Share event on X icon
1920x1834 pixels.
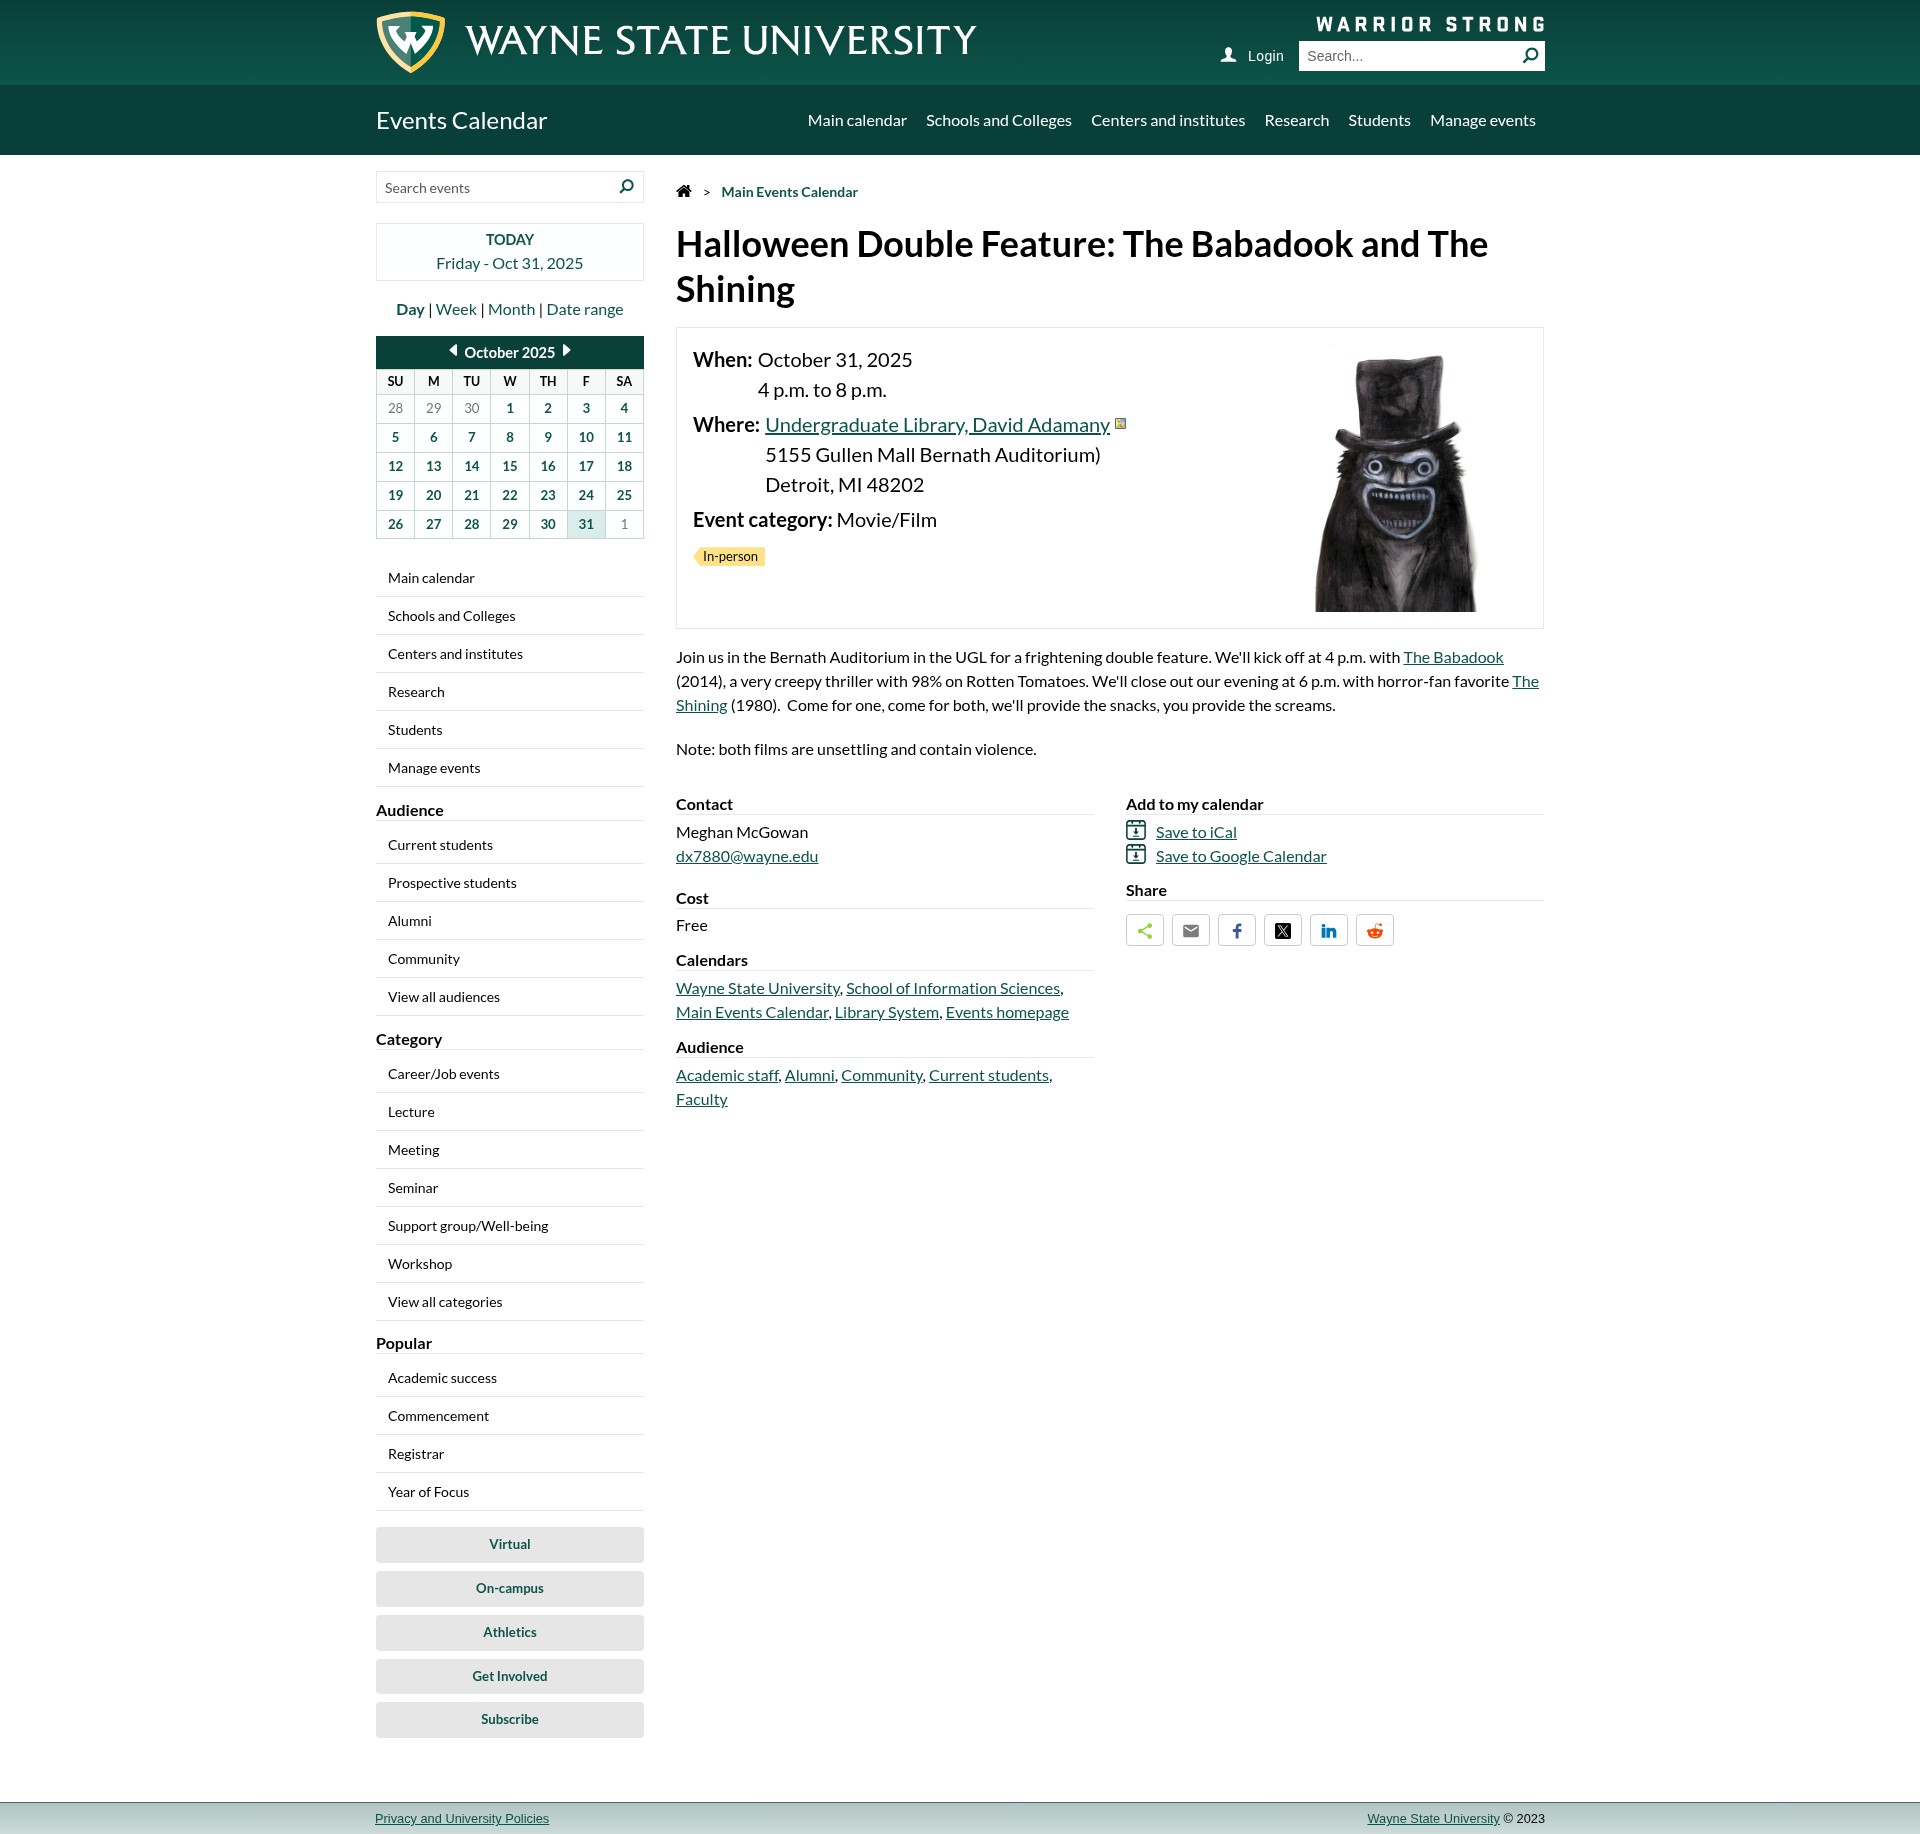[x=1283, y=931]
